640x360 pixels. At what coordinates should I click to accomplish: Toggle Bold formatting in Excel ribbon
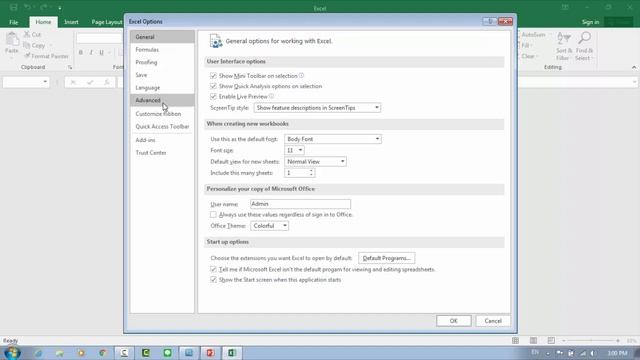tap(81, 52)
